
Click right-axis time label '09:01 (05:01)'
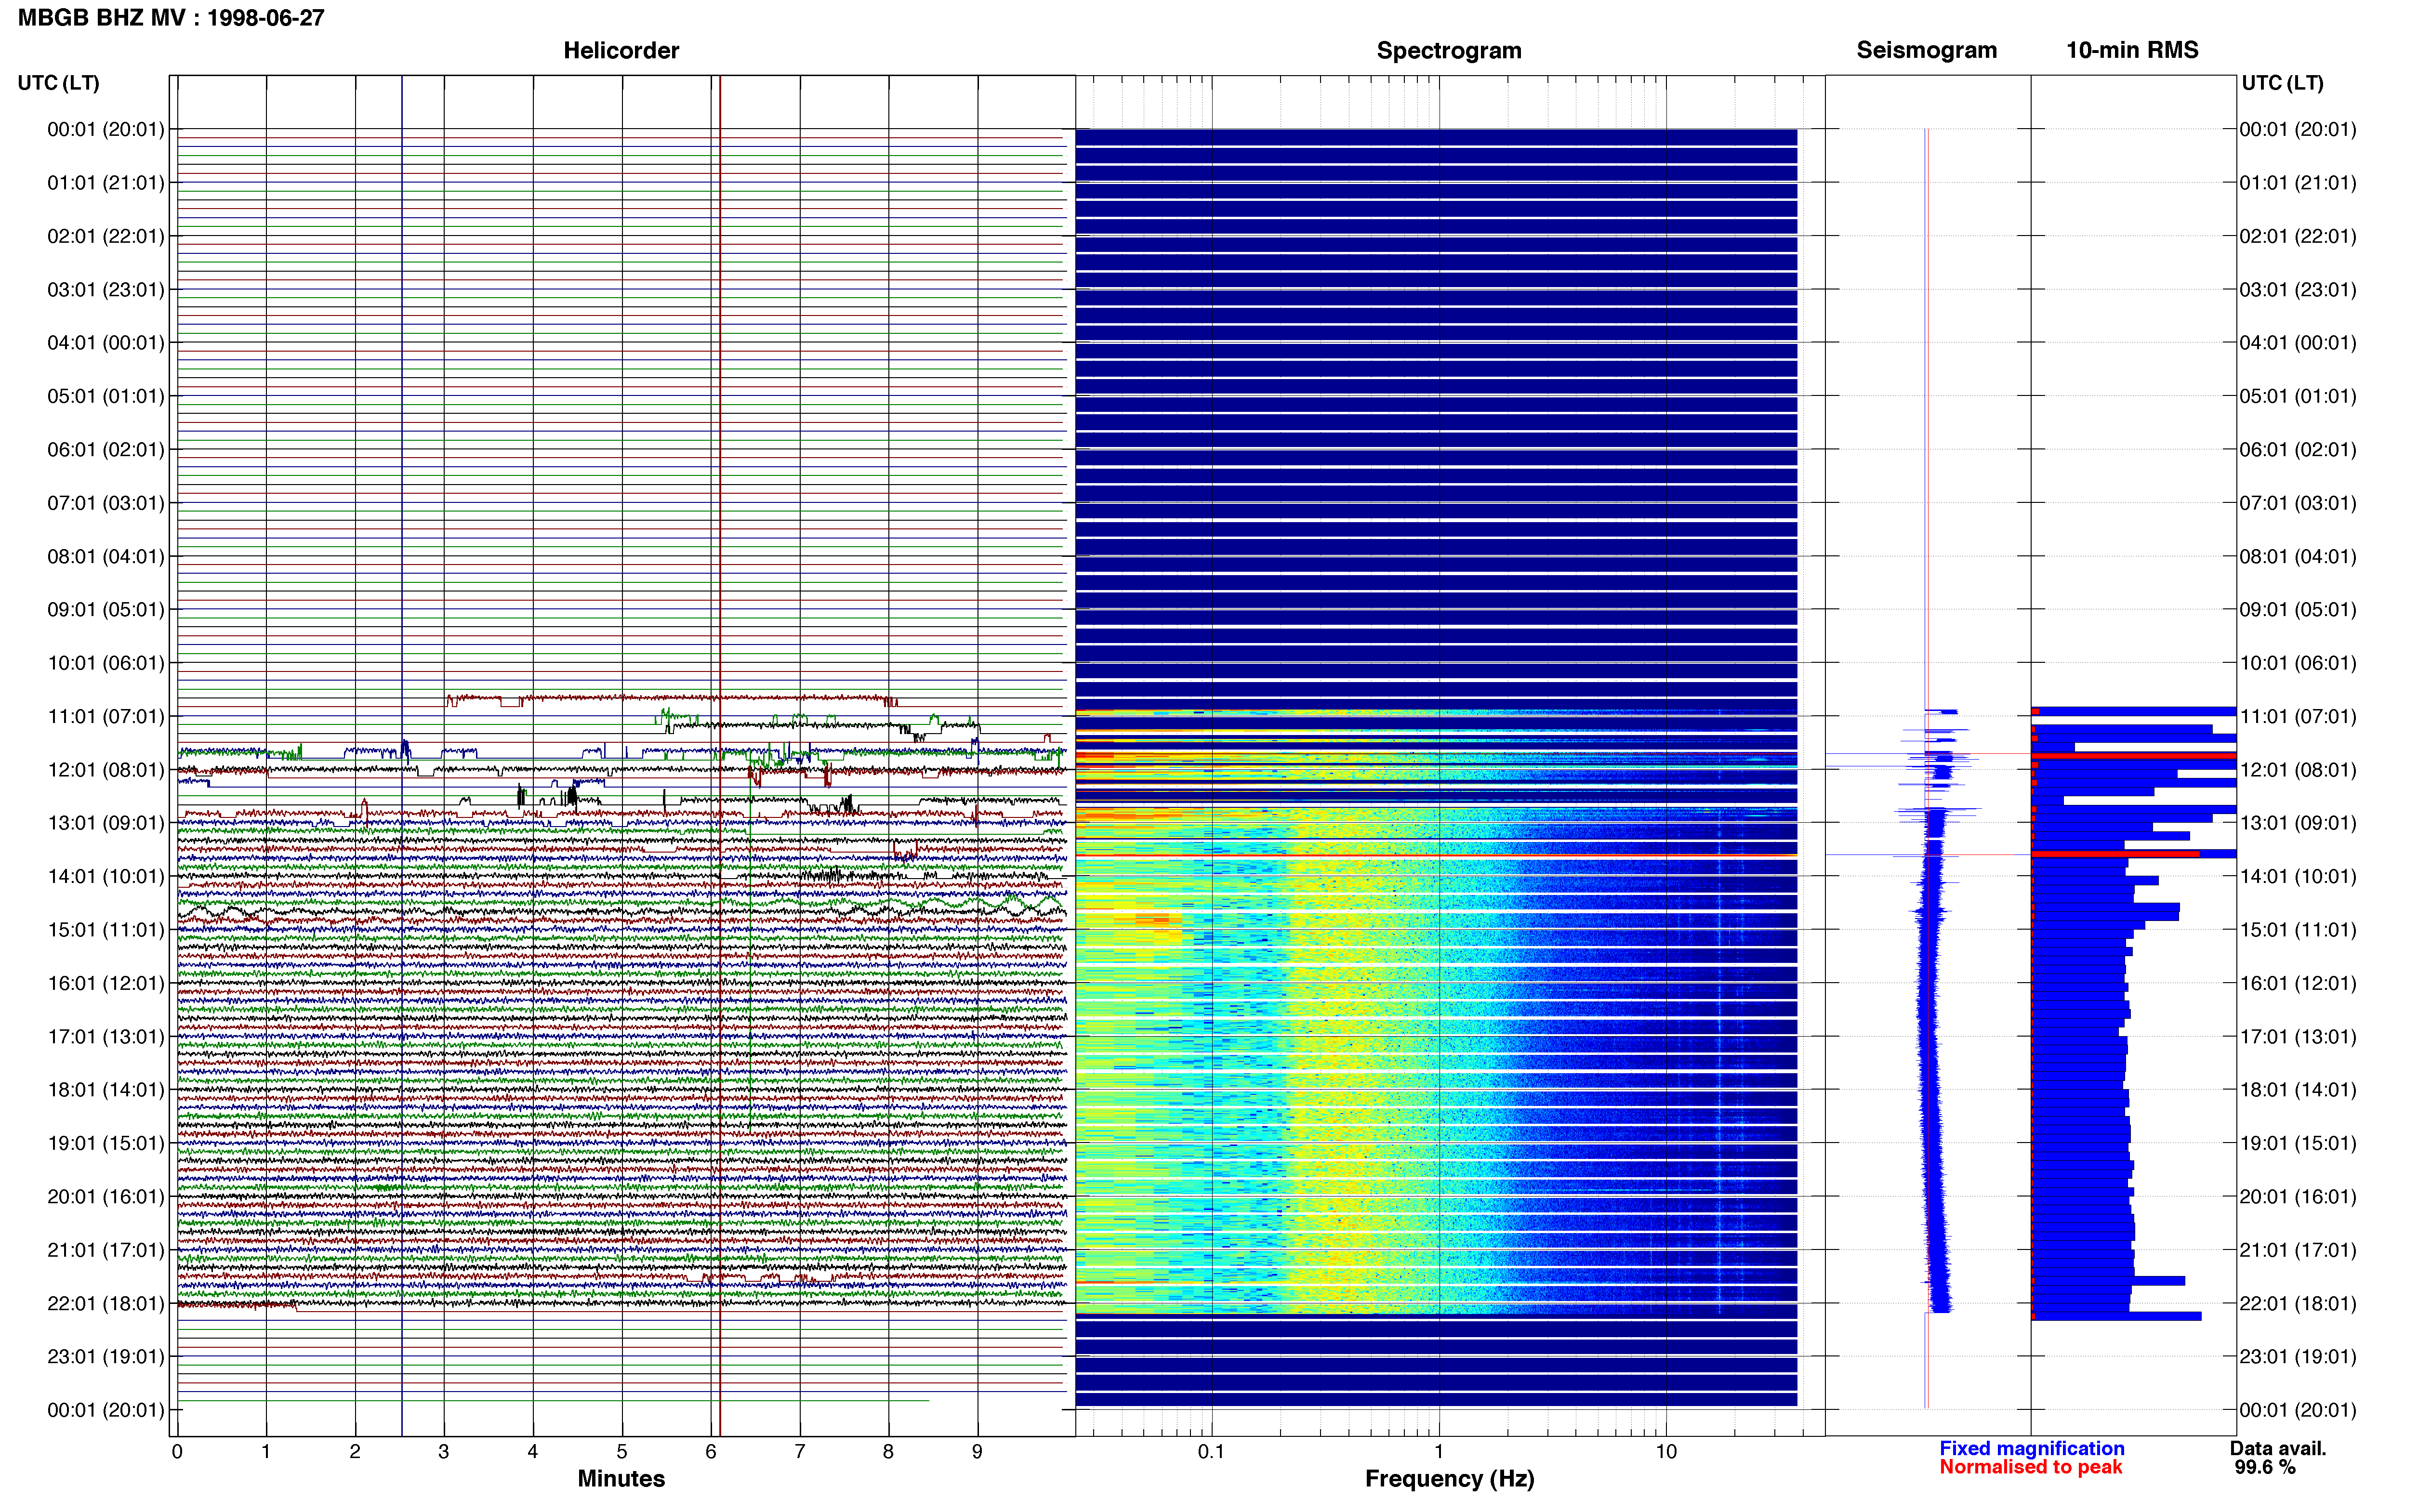[2298, 610]
